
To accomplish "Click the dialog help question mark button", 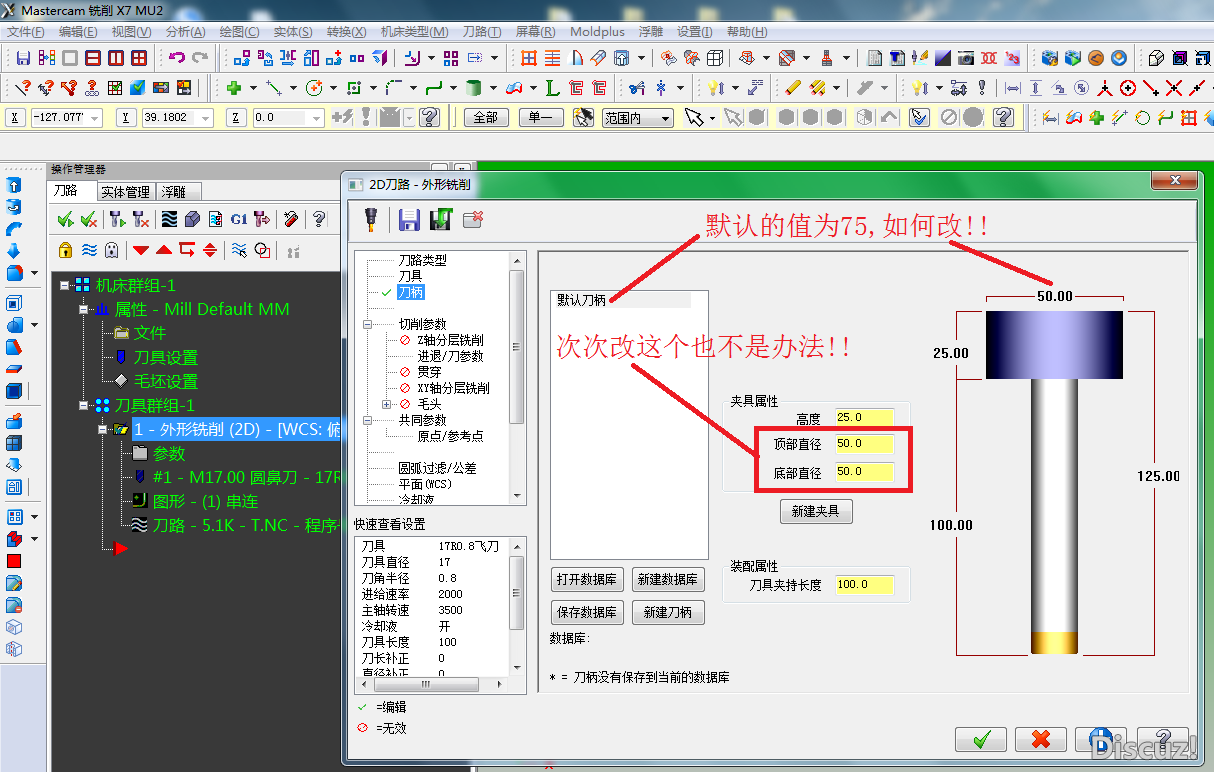I will pyautogui.click(x=1163, y=739).
